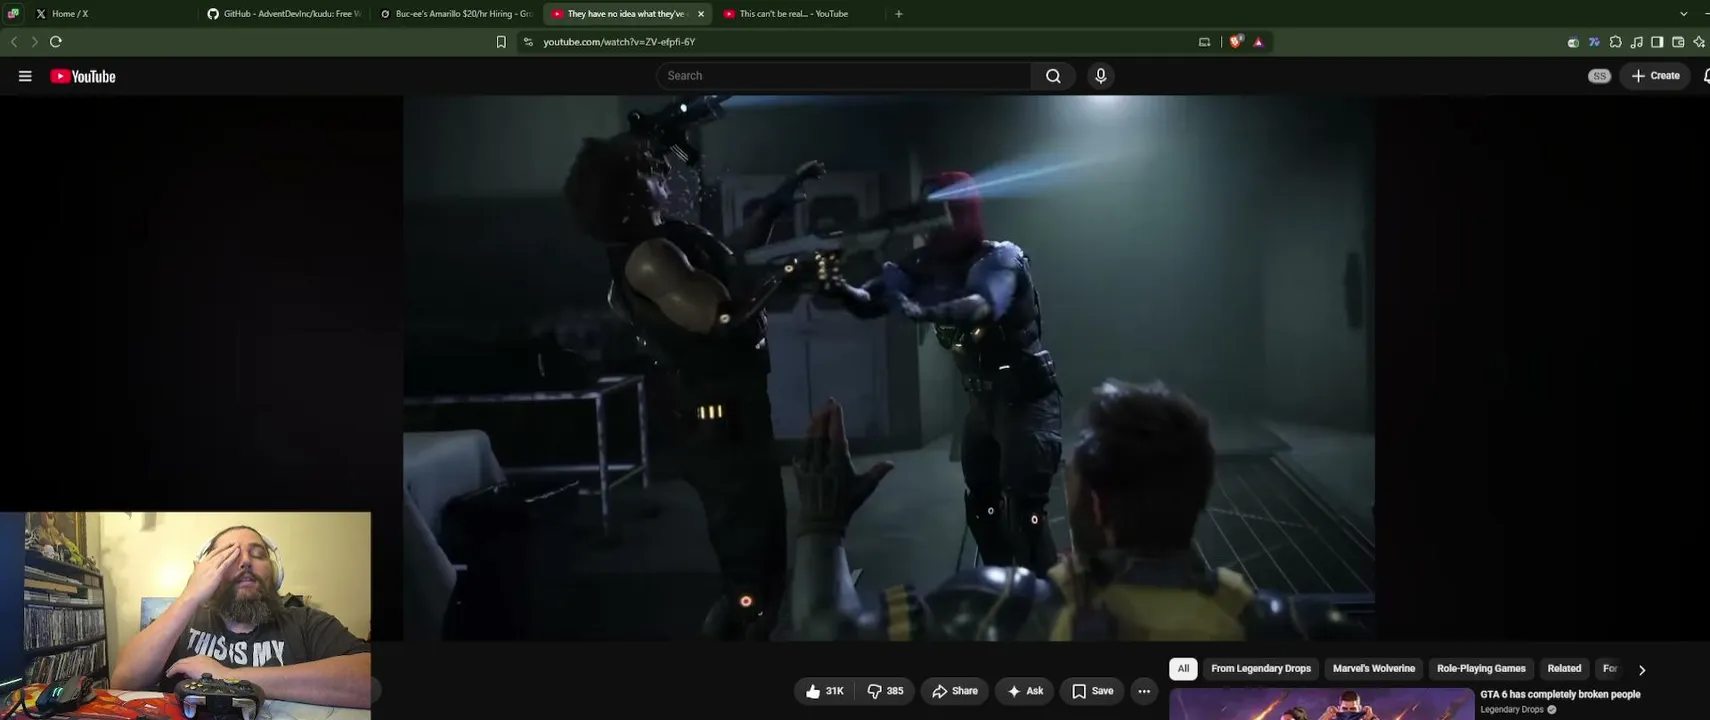Viewport: 1710px width, 720px height.
Task: Share this video
Action: [955, 691]
